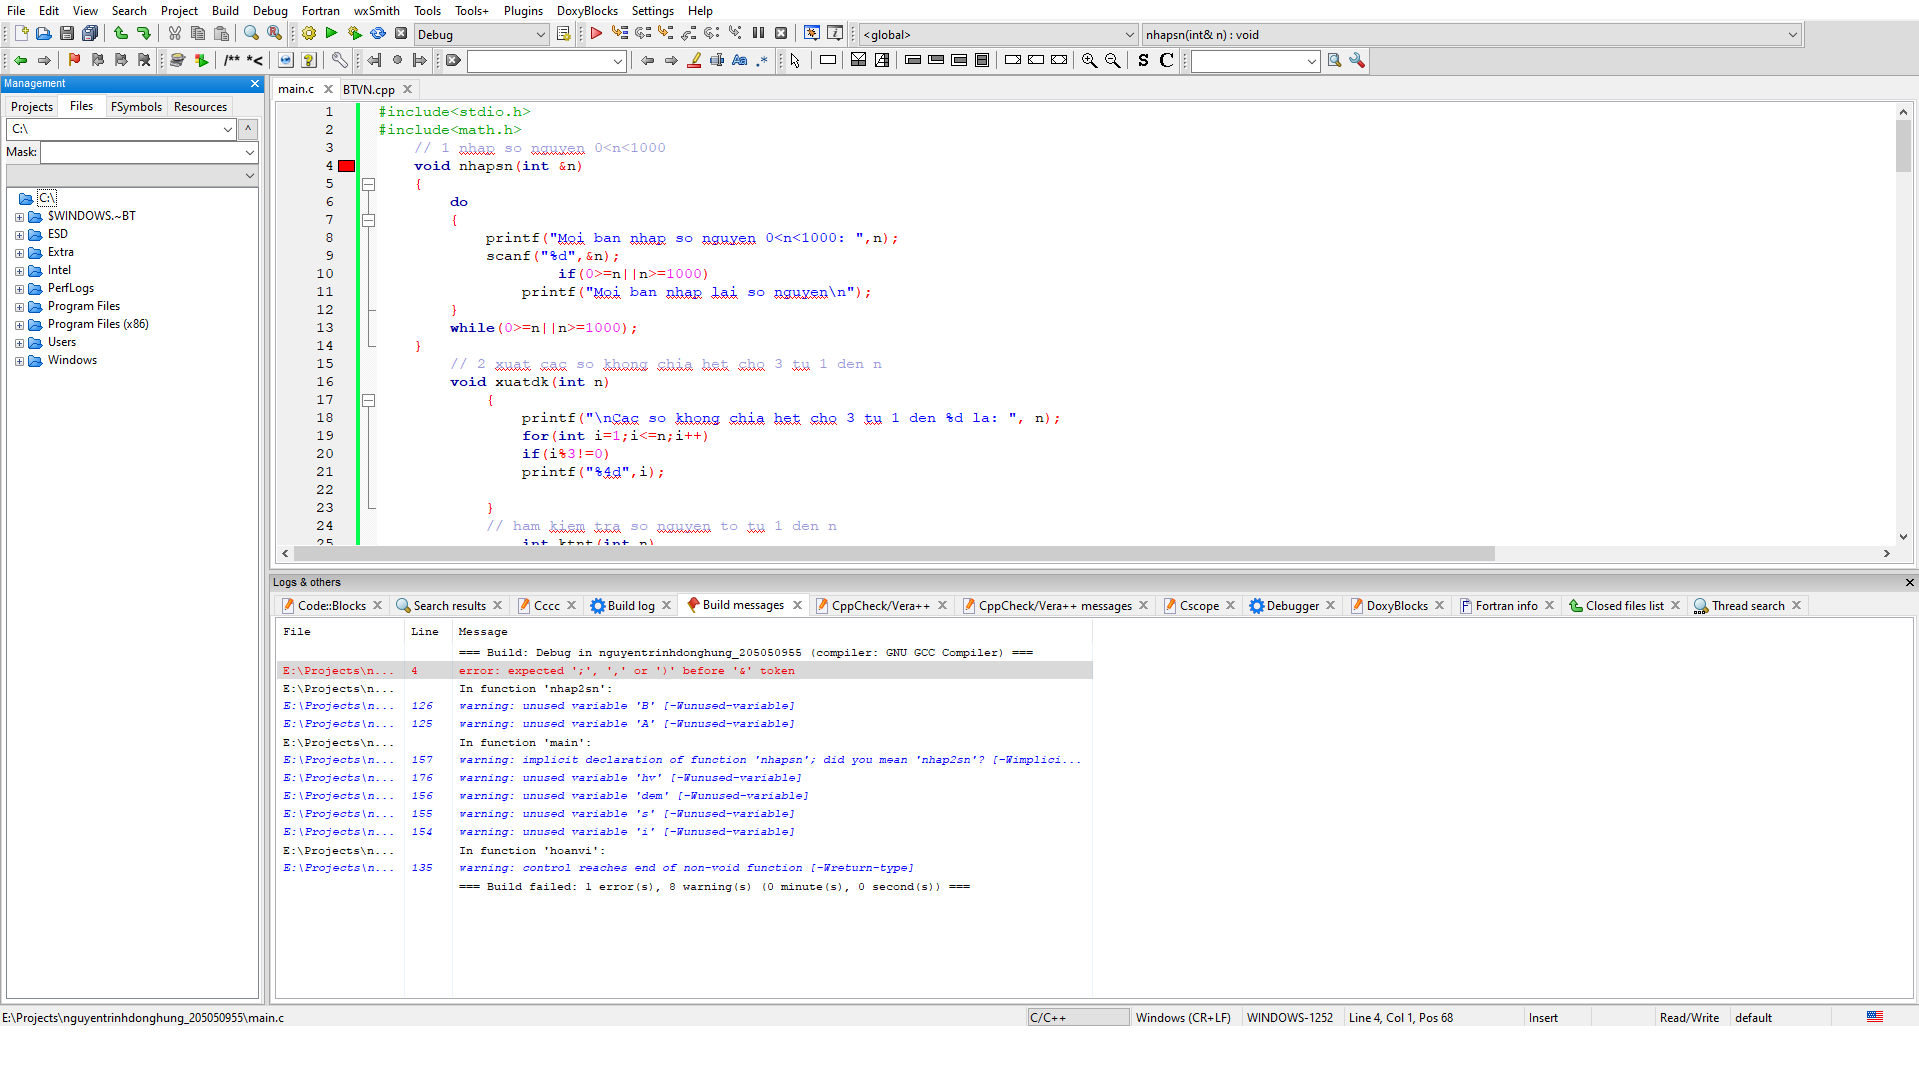The height and width of the screenshot is (1078, 1919).
Task: Click the Zoom in magnifier icon
Action: pos(1089,61)
